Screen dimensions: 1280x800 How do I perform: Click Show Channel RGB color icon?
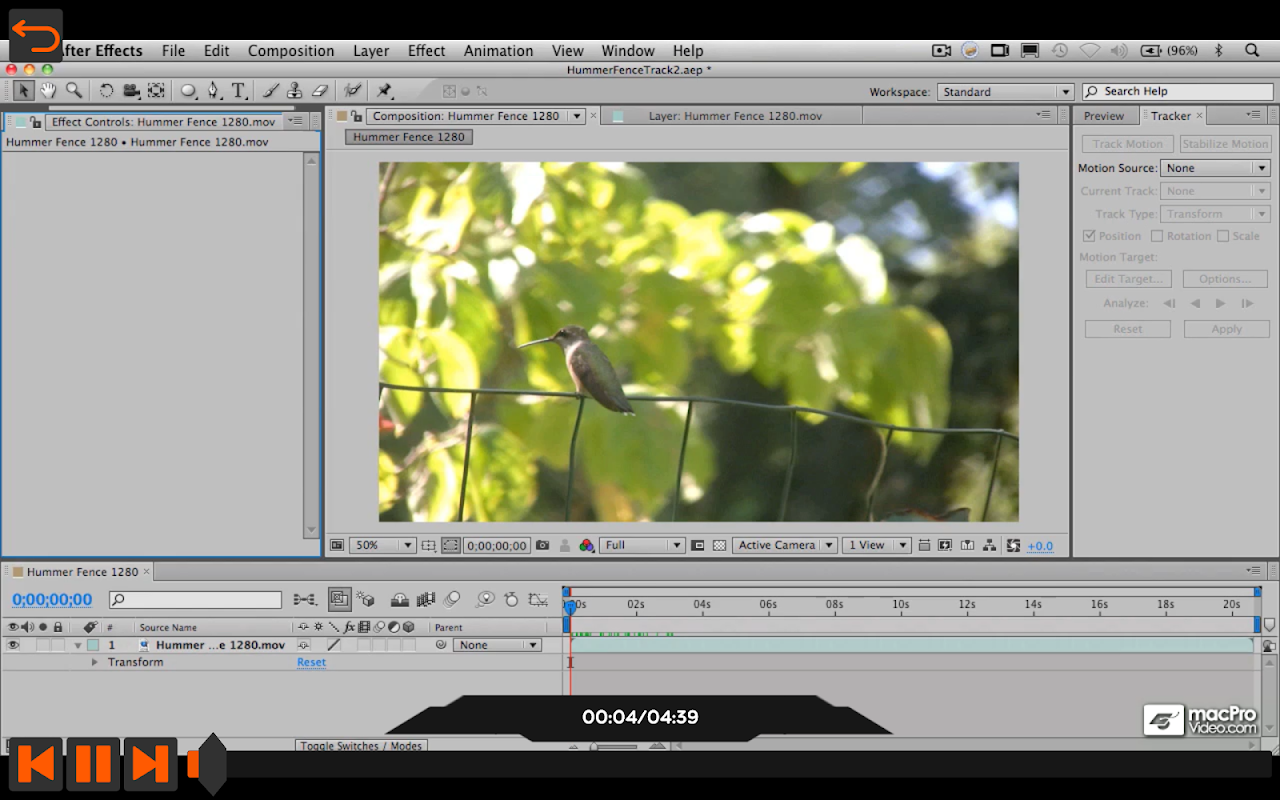[587, 546]
